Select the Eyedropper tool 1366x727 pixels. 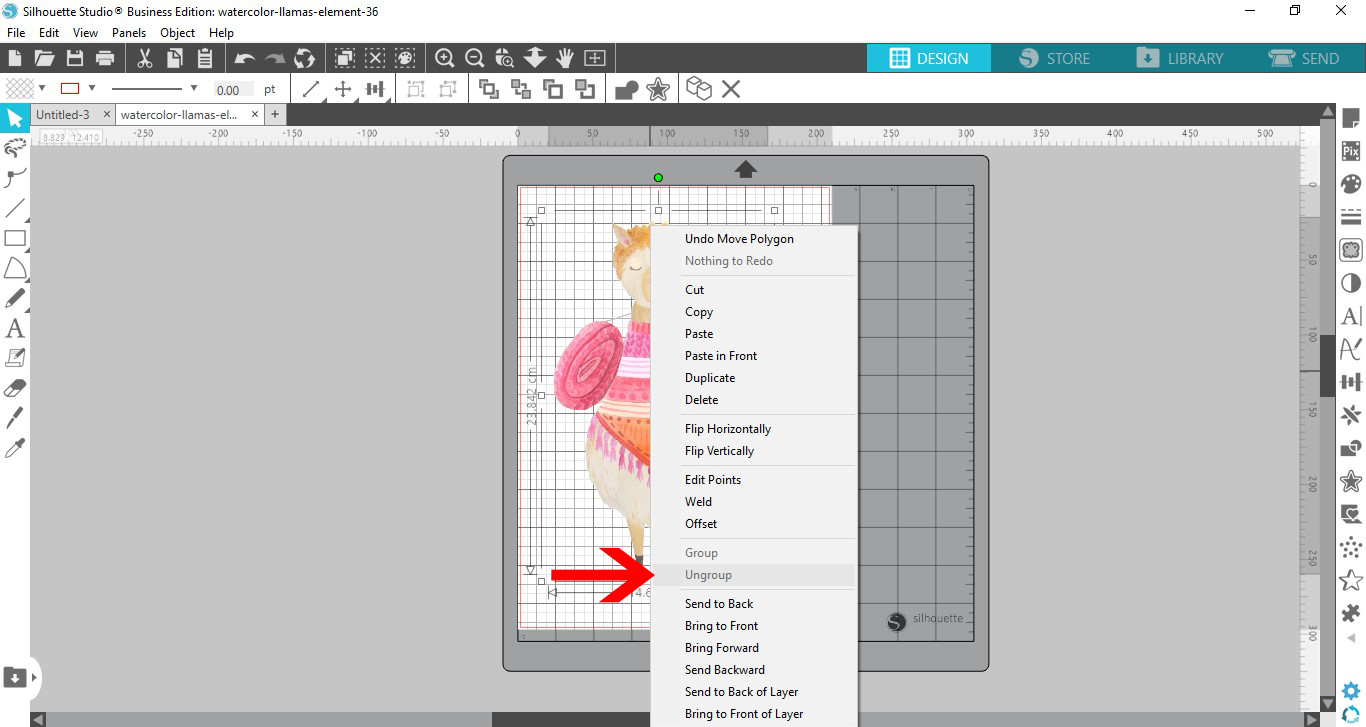15,447
